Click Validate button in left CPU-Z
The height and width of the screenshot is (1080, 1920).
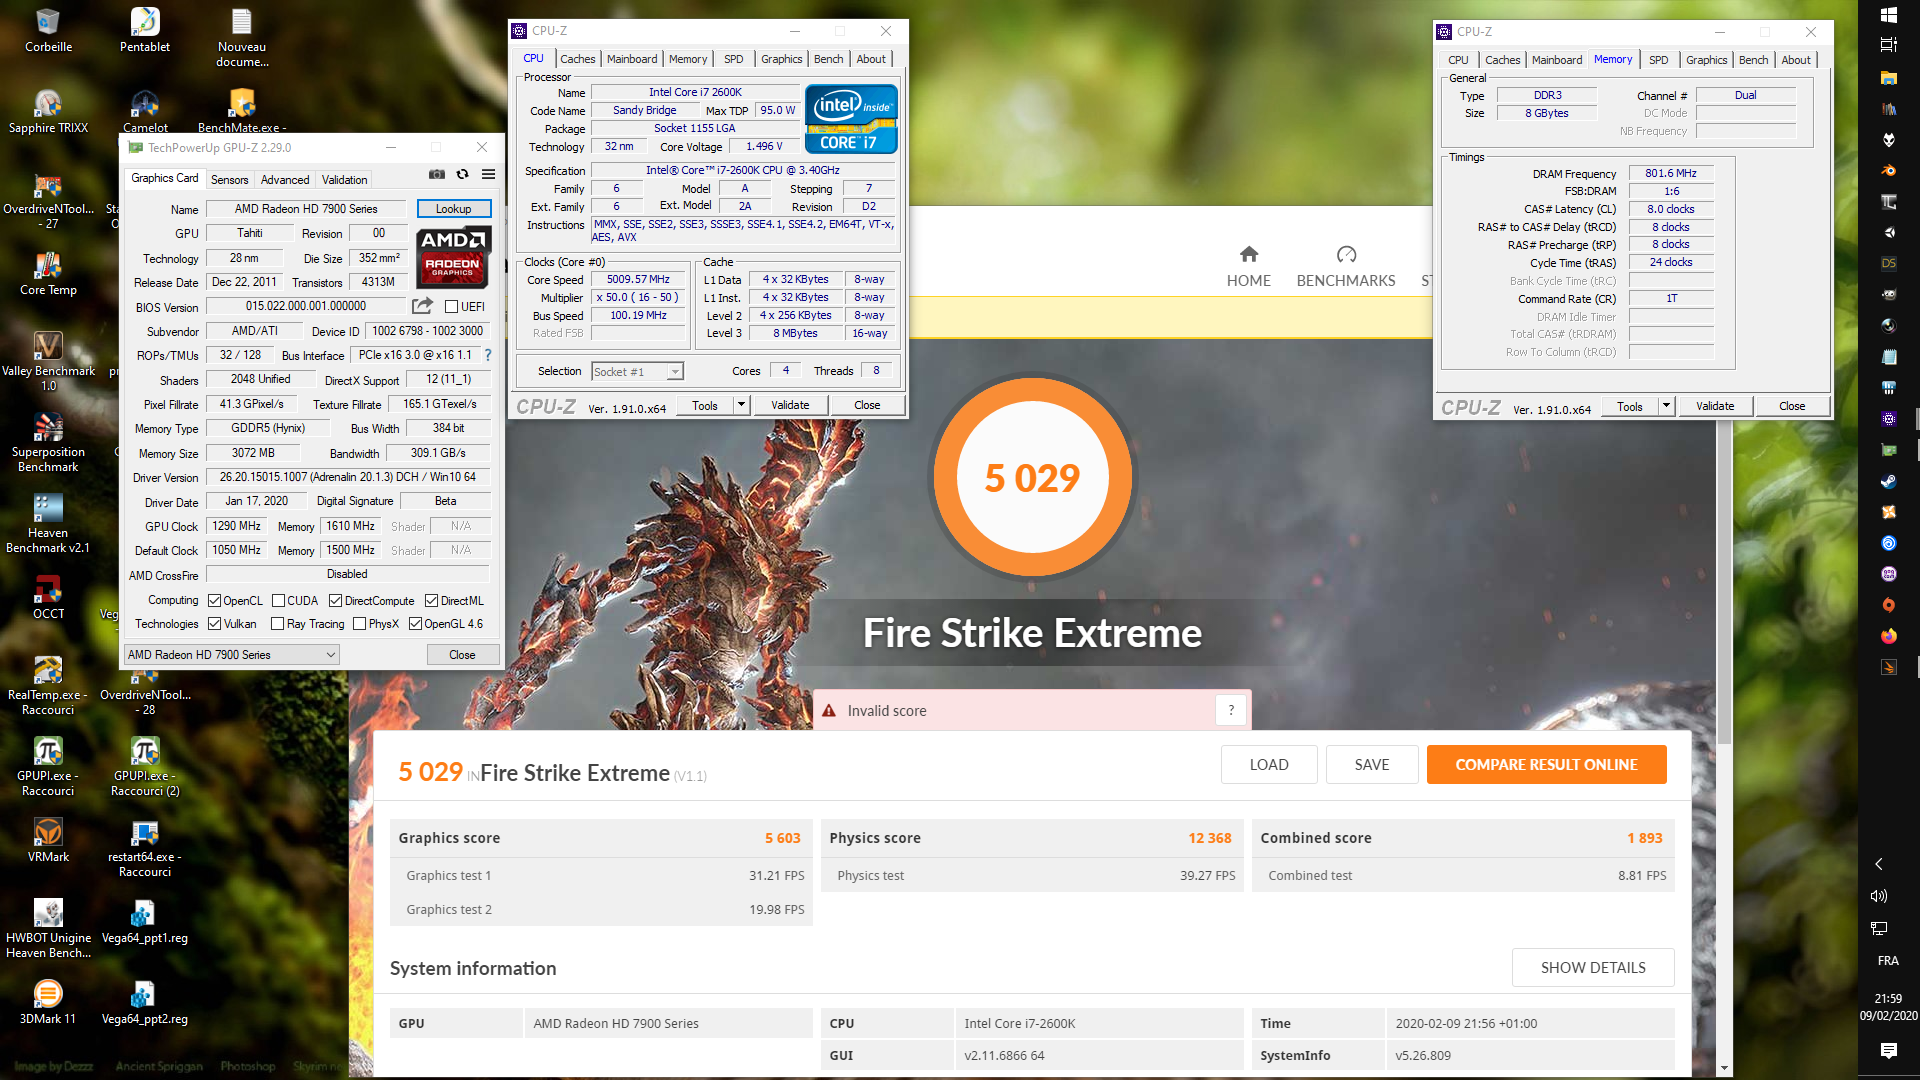[x=790, y=405]
